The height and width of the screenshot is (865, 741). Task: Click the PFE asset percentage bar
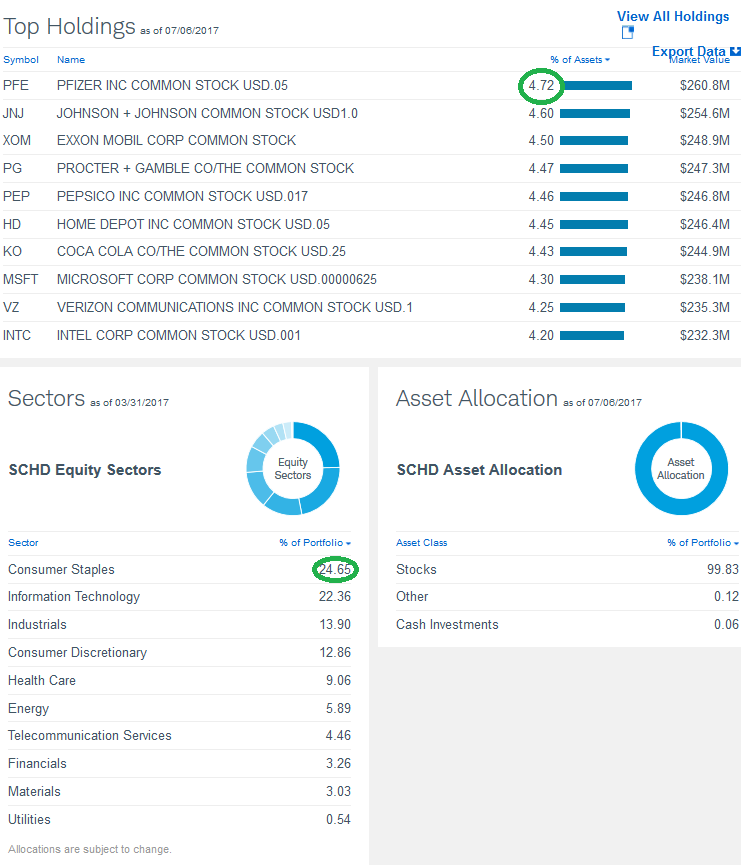point(596,86)
